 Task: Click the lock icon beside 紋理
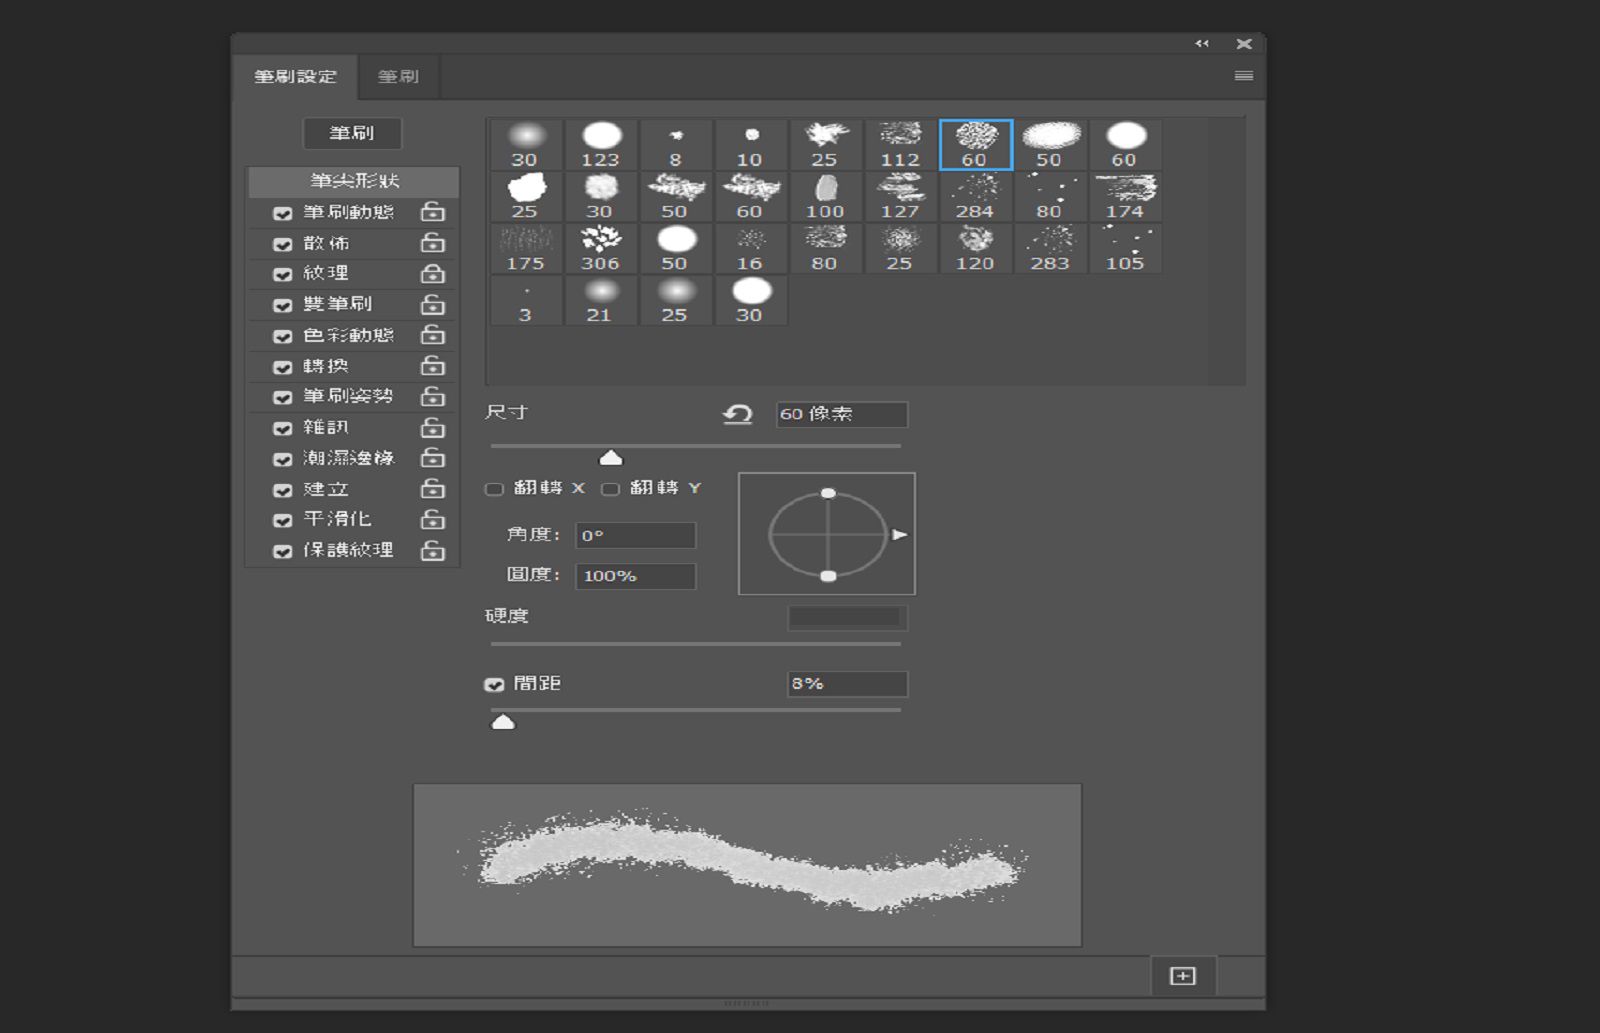point(433,273)
